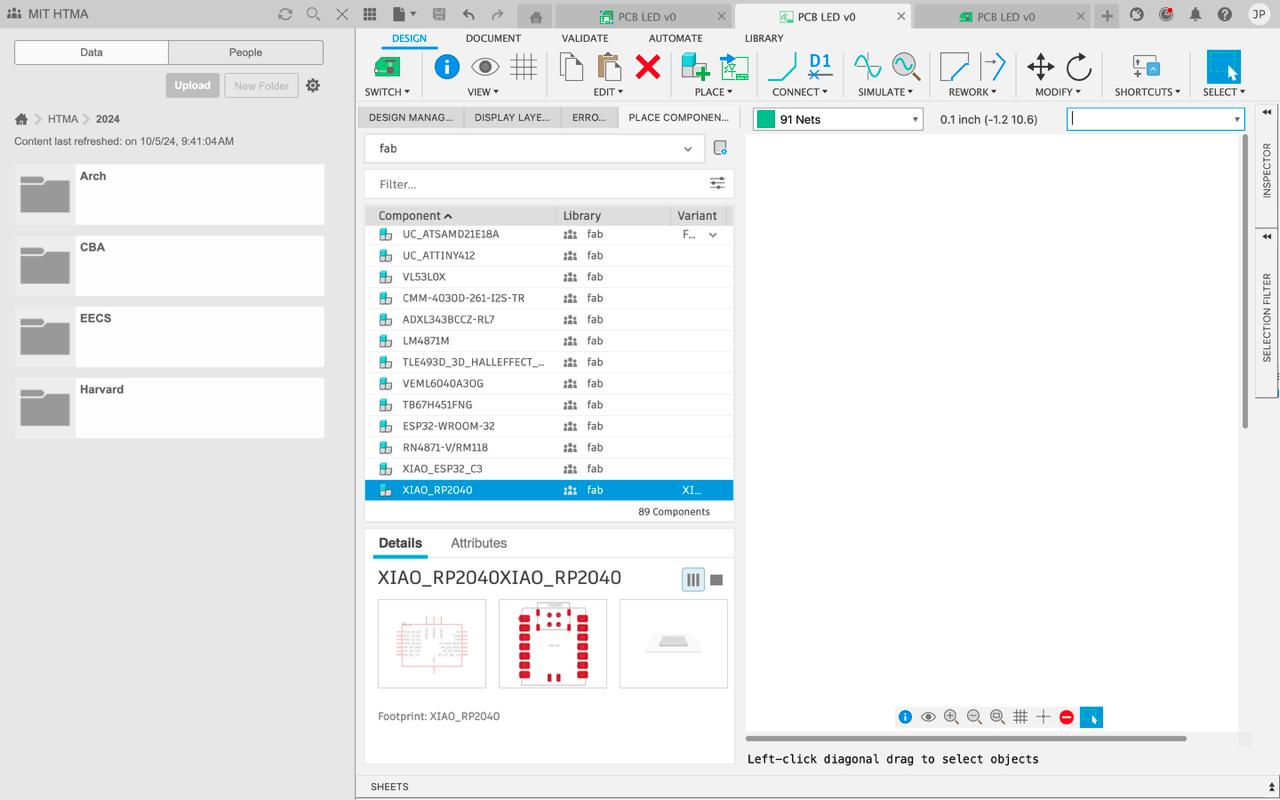
Task: Click the red X delete tool icon
Action: click(x=648, y=67)
